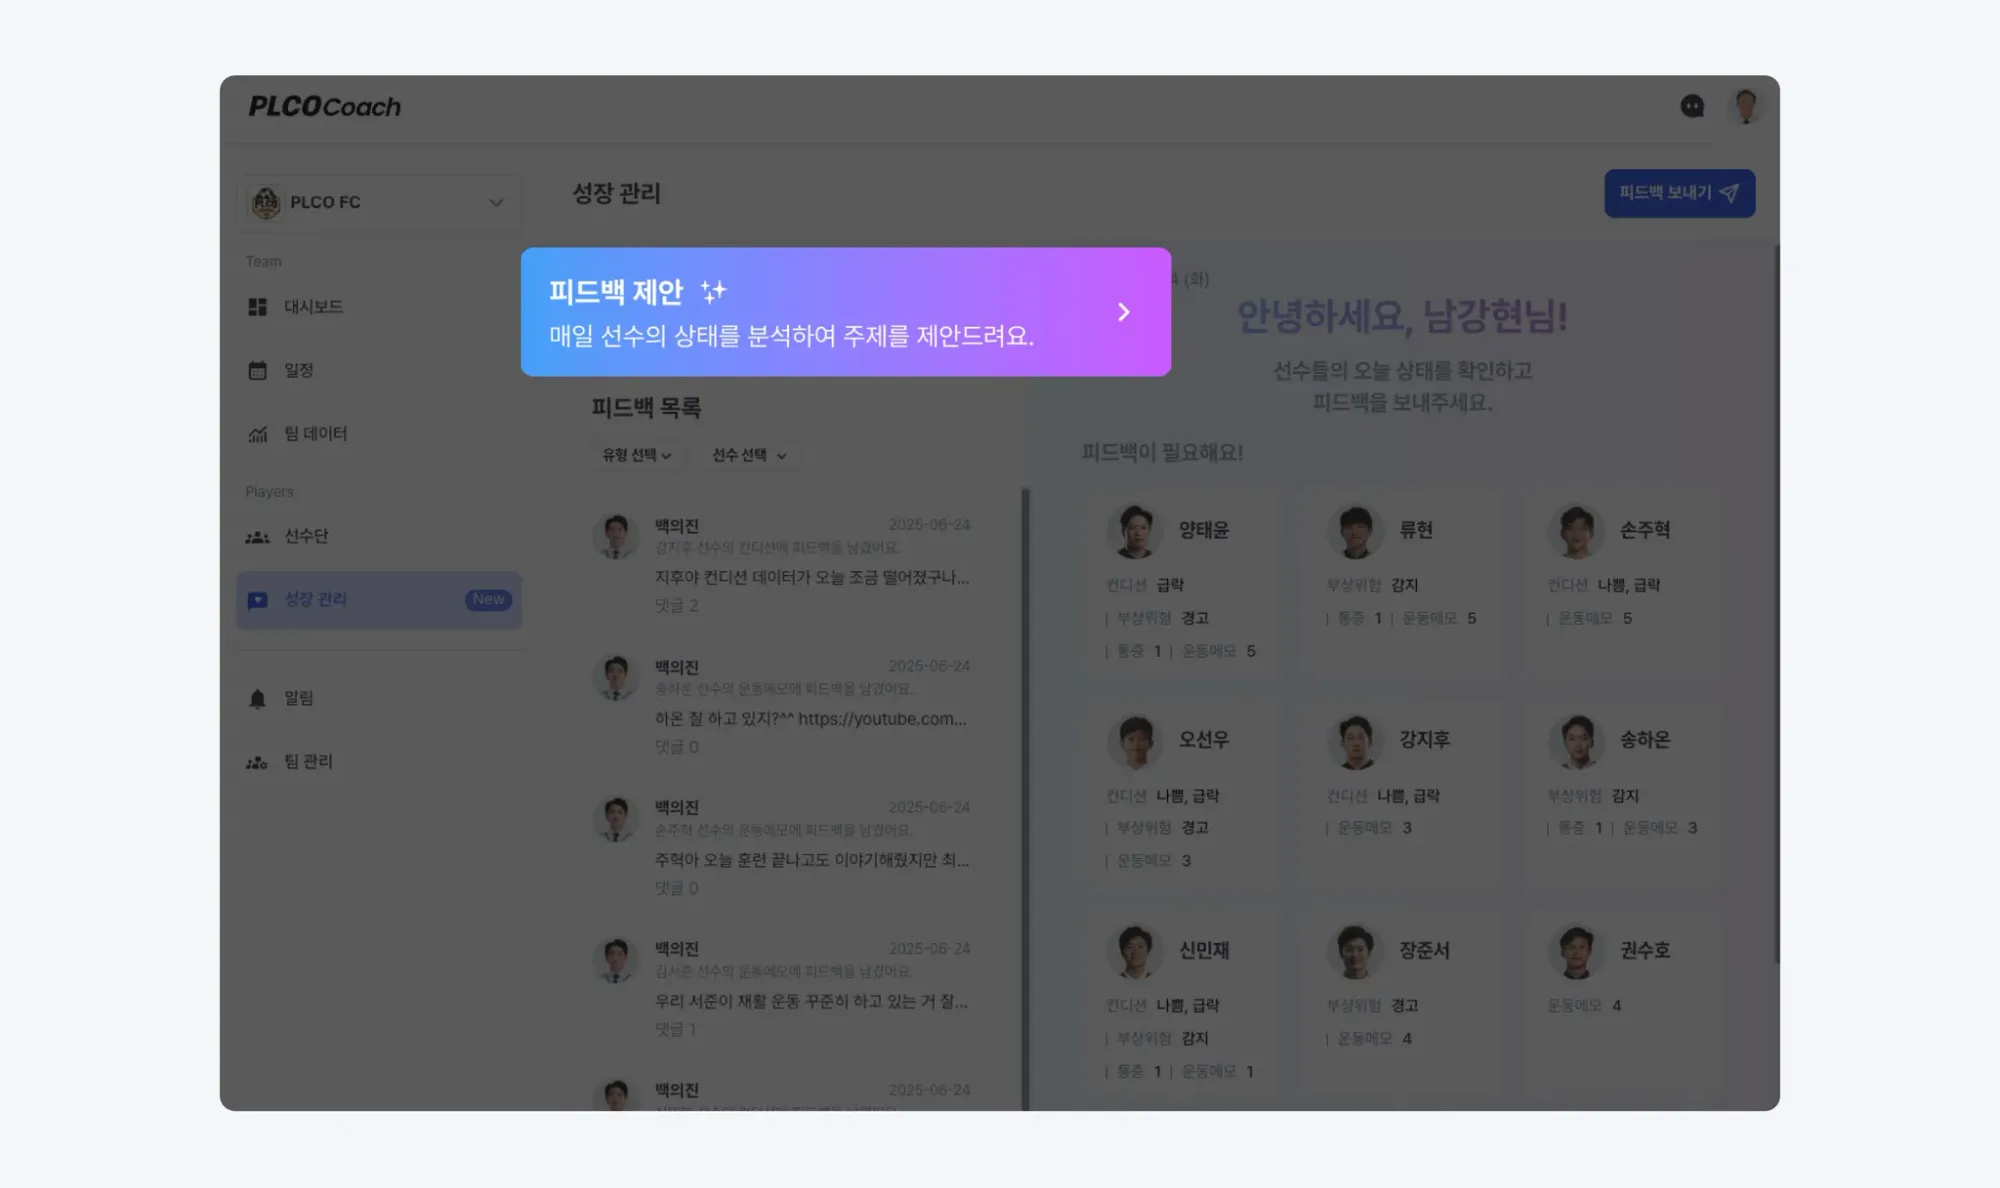Open the chat bubble icon in header
Viewport: 2000px width, 1188px height.
click(1692, 106)
